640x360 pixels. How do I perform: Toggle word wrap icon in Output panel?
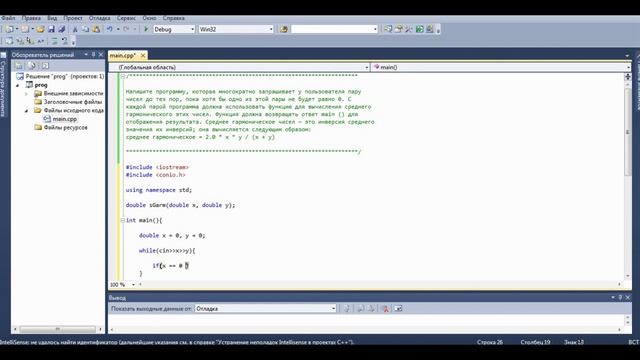click(x=398, y=309)
